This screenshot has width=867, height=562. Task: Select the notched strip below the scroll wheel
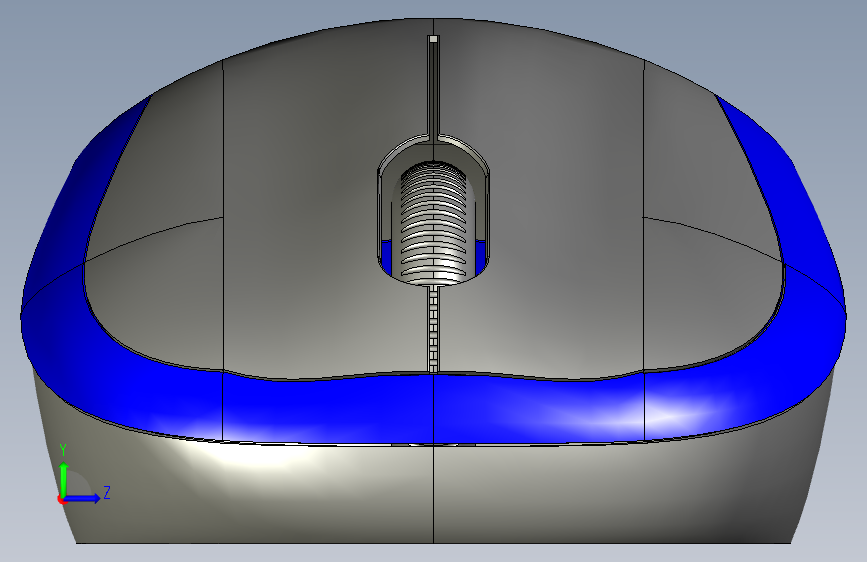tap(434, 330)
